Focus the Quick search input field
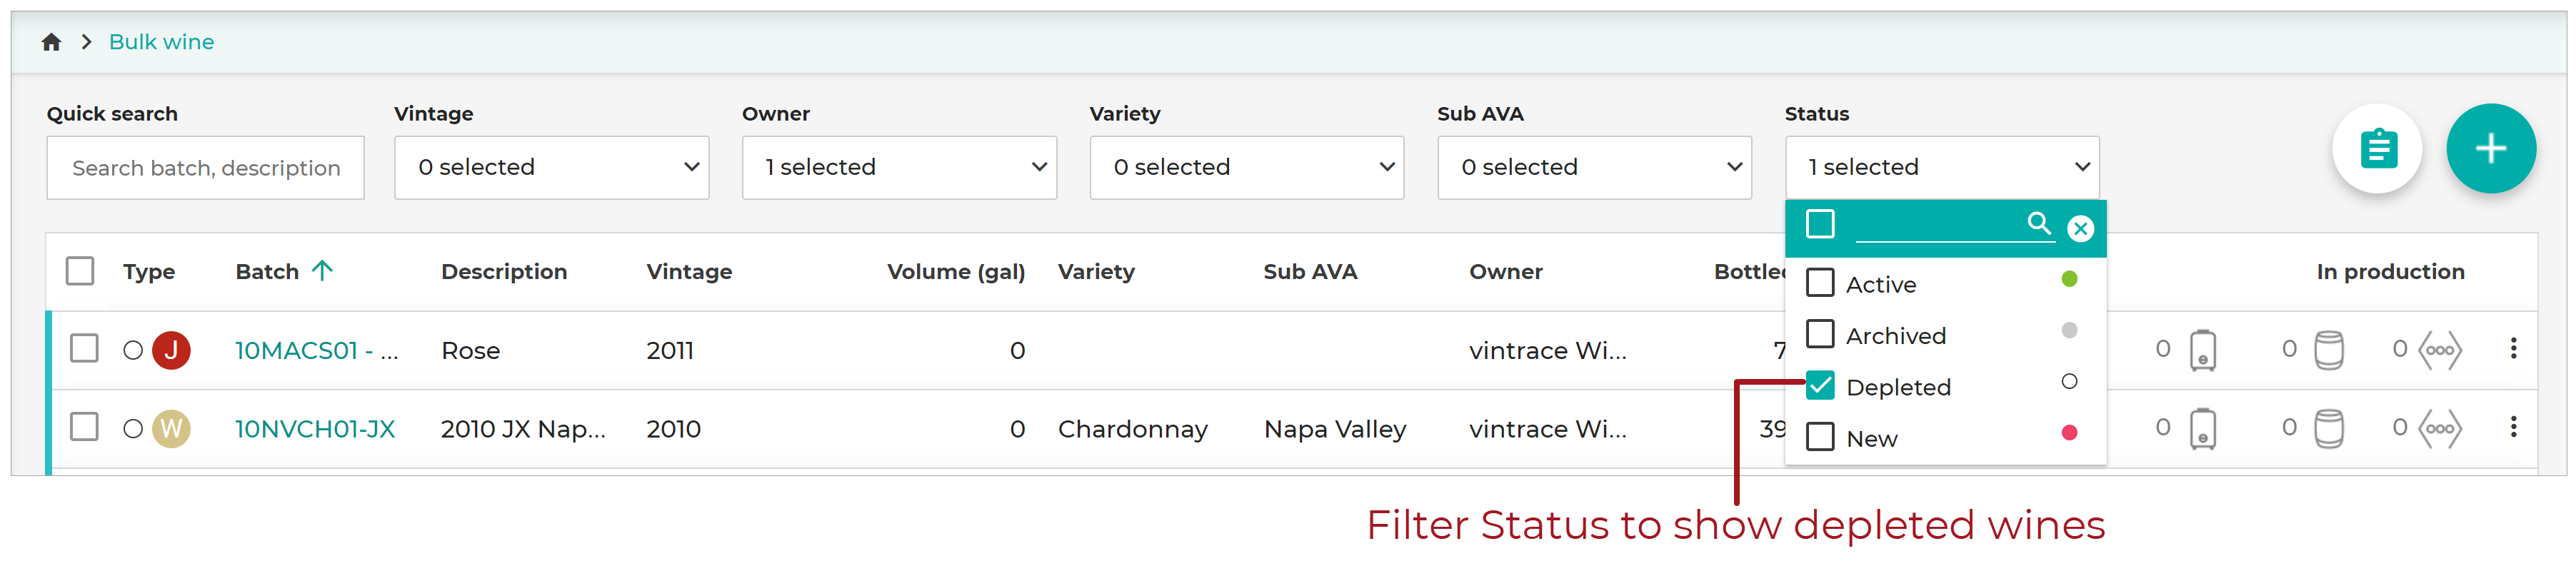Viewport: 2576px width, 571px height. tap(205, 167)
